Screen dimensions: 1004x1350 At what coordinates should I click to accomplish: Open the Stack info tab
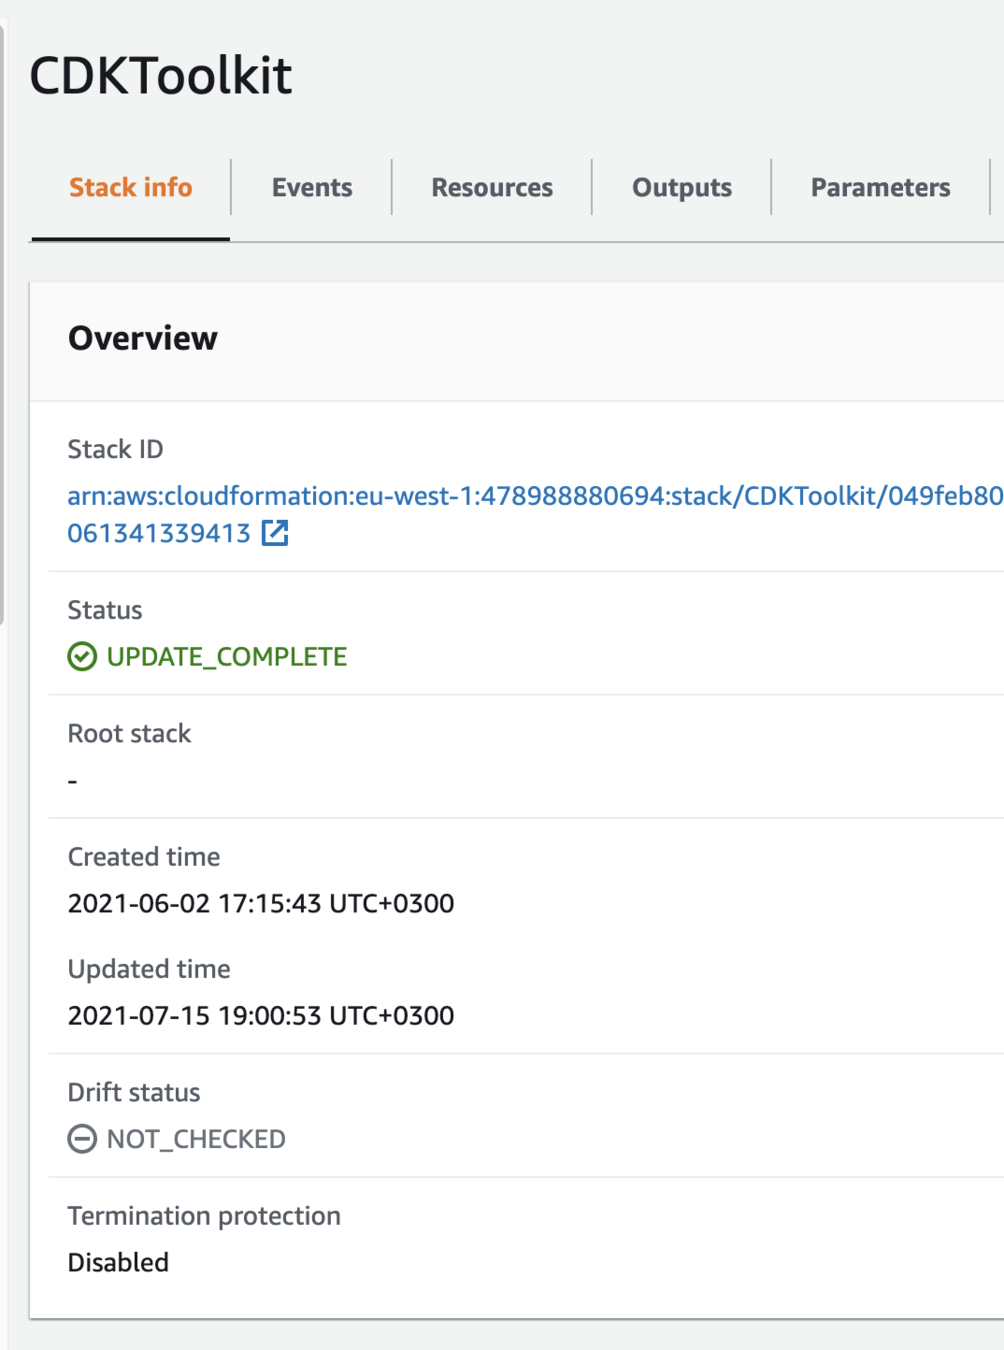click(131, 188)
